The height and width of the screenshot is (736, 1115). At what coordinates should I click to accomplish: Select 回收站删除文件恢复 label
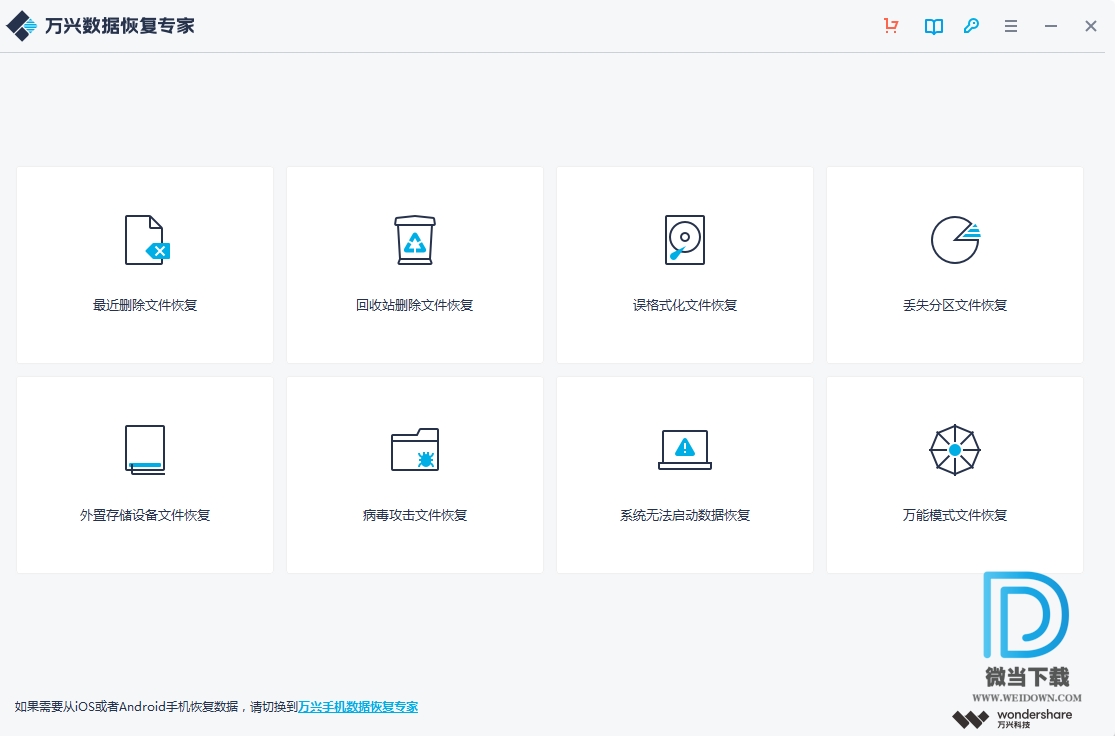click(415, 305)
